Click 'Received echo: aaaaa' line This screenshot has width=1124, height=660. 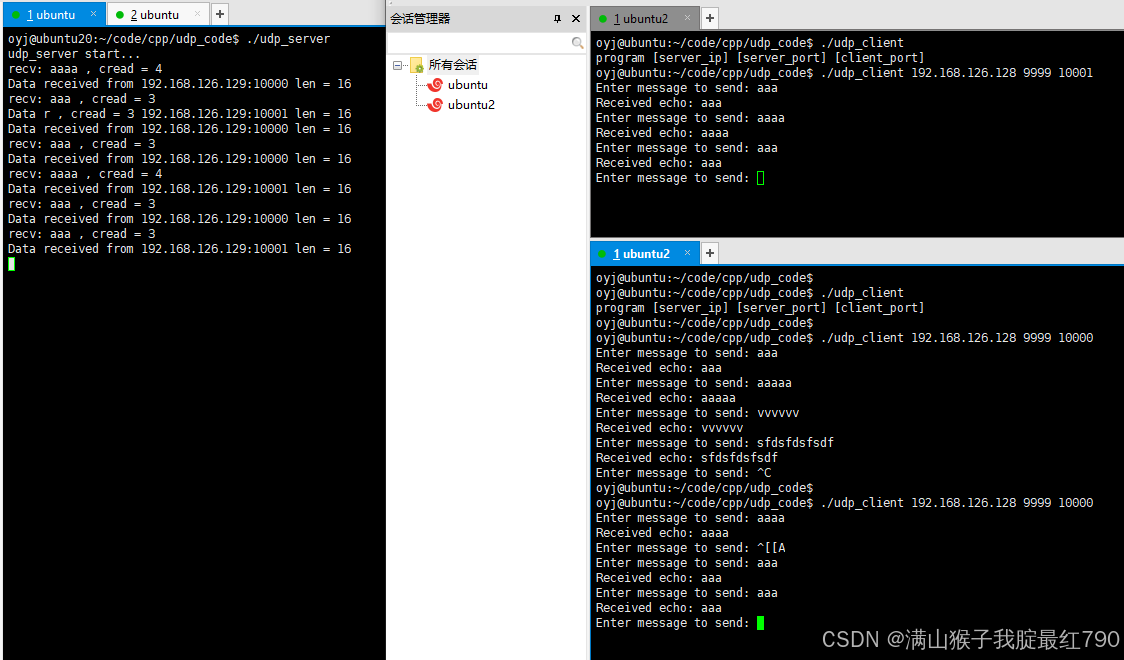pyautogui.click(x=666, y=398)
